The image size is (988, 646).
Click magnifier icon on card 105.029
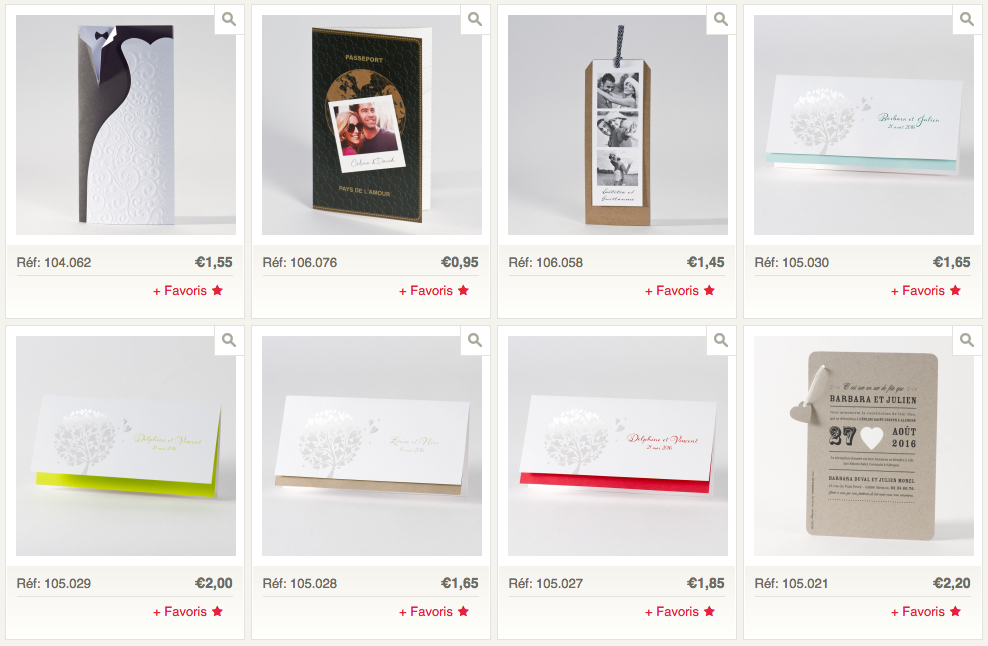(229, 341)
